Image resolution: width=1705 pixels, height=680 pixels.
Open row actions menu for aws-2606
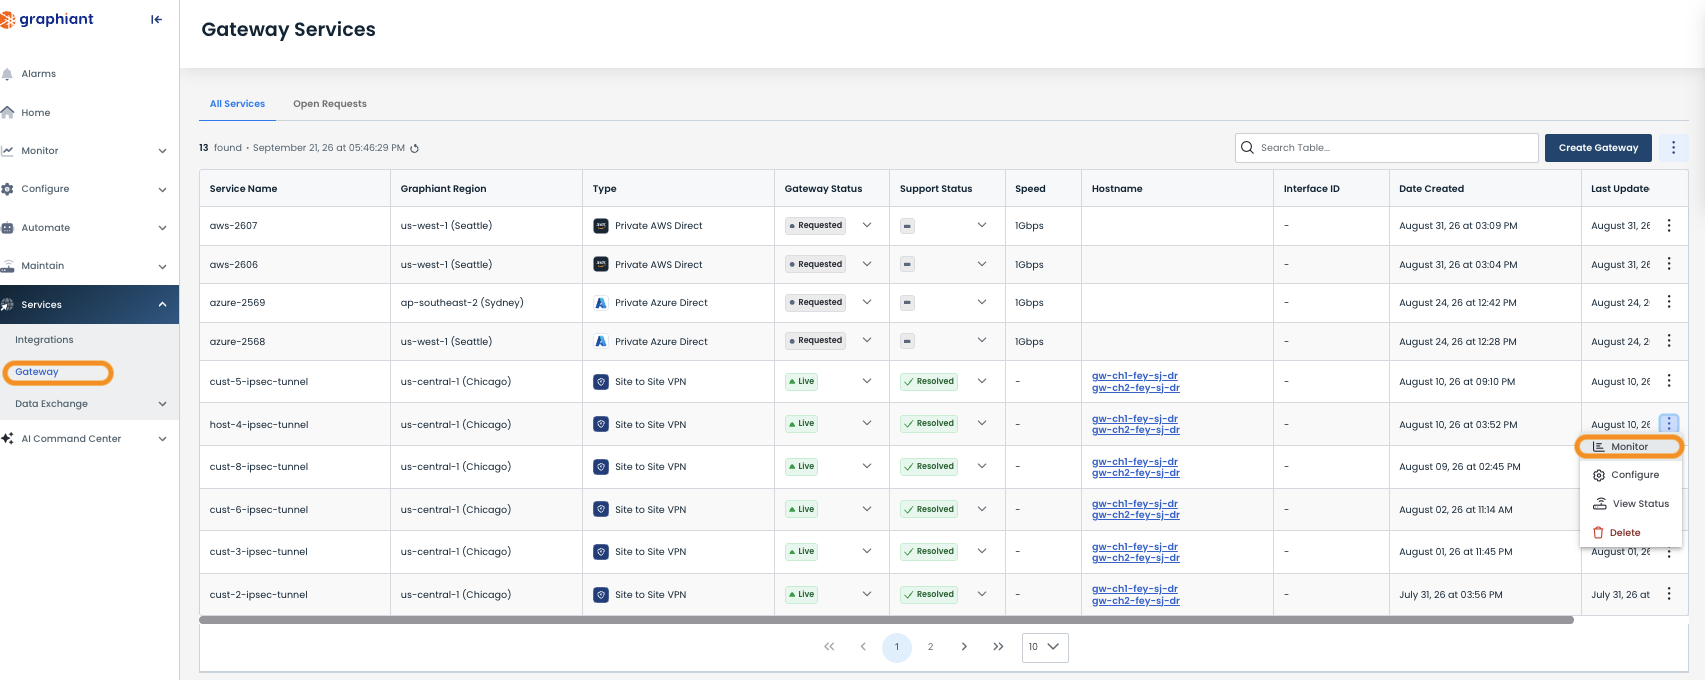click(x=1669, y=264)
